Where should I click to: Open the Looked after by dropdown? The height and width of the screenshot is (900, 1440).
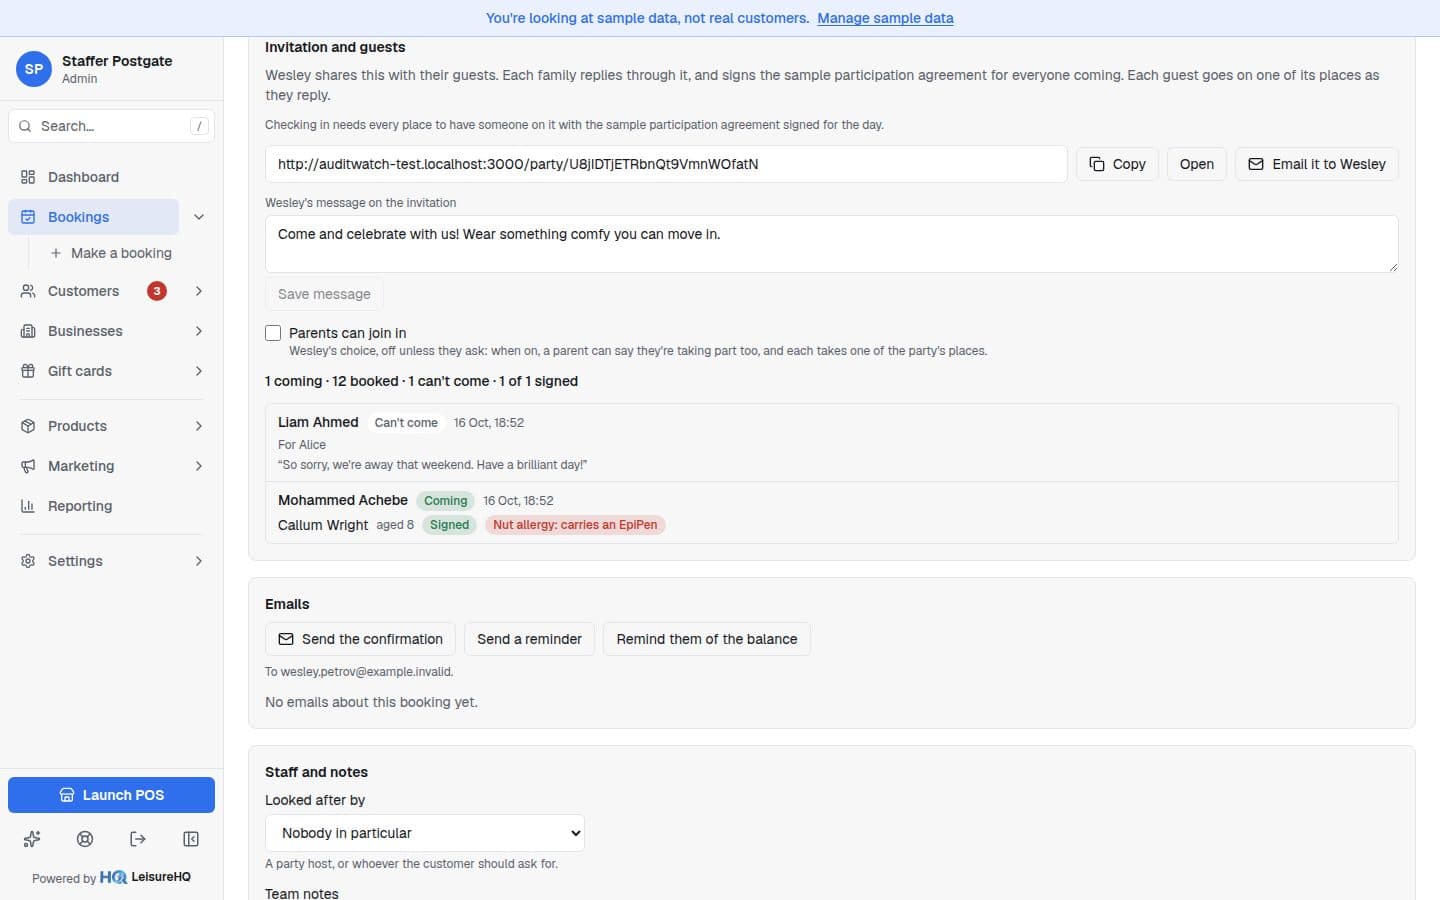425,833
